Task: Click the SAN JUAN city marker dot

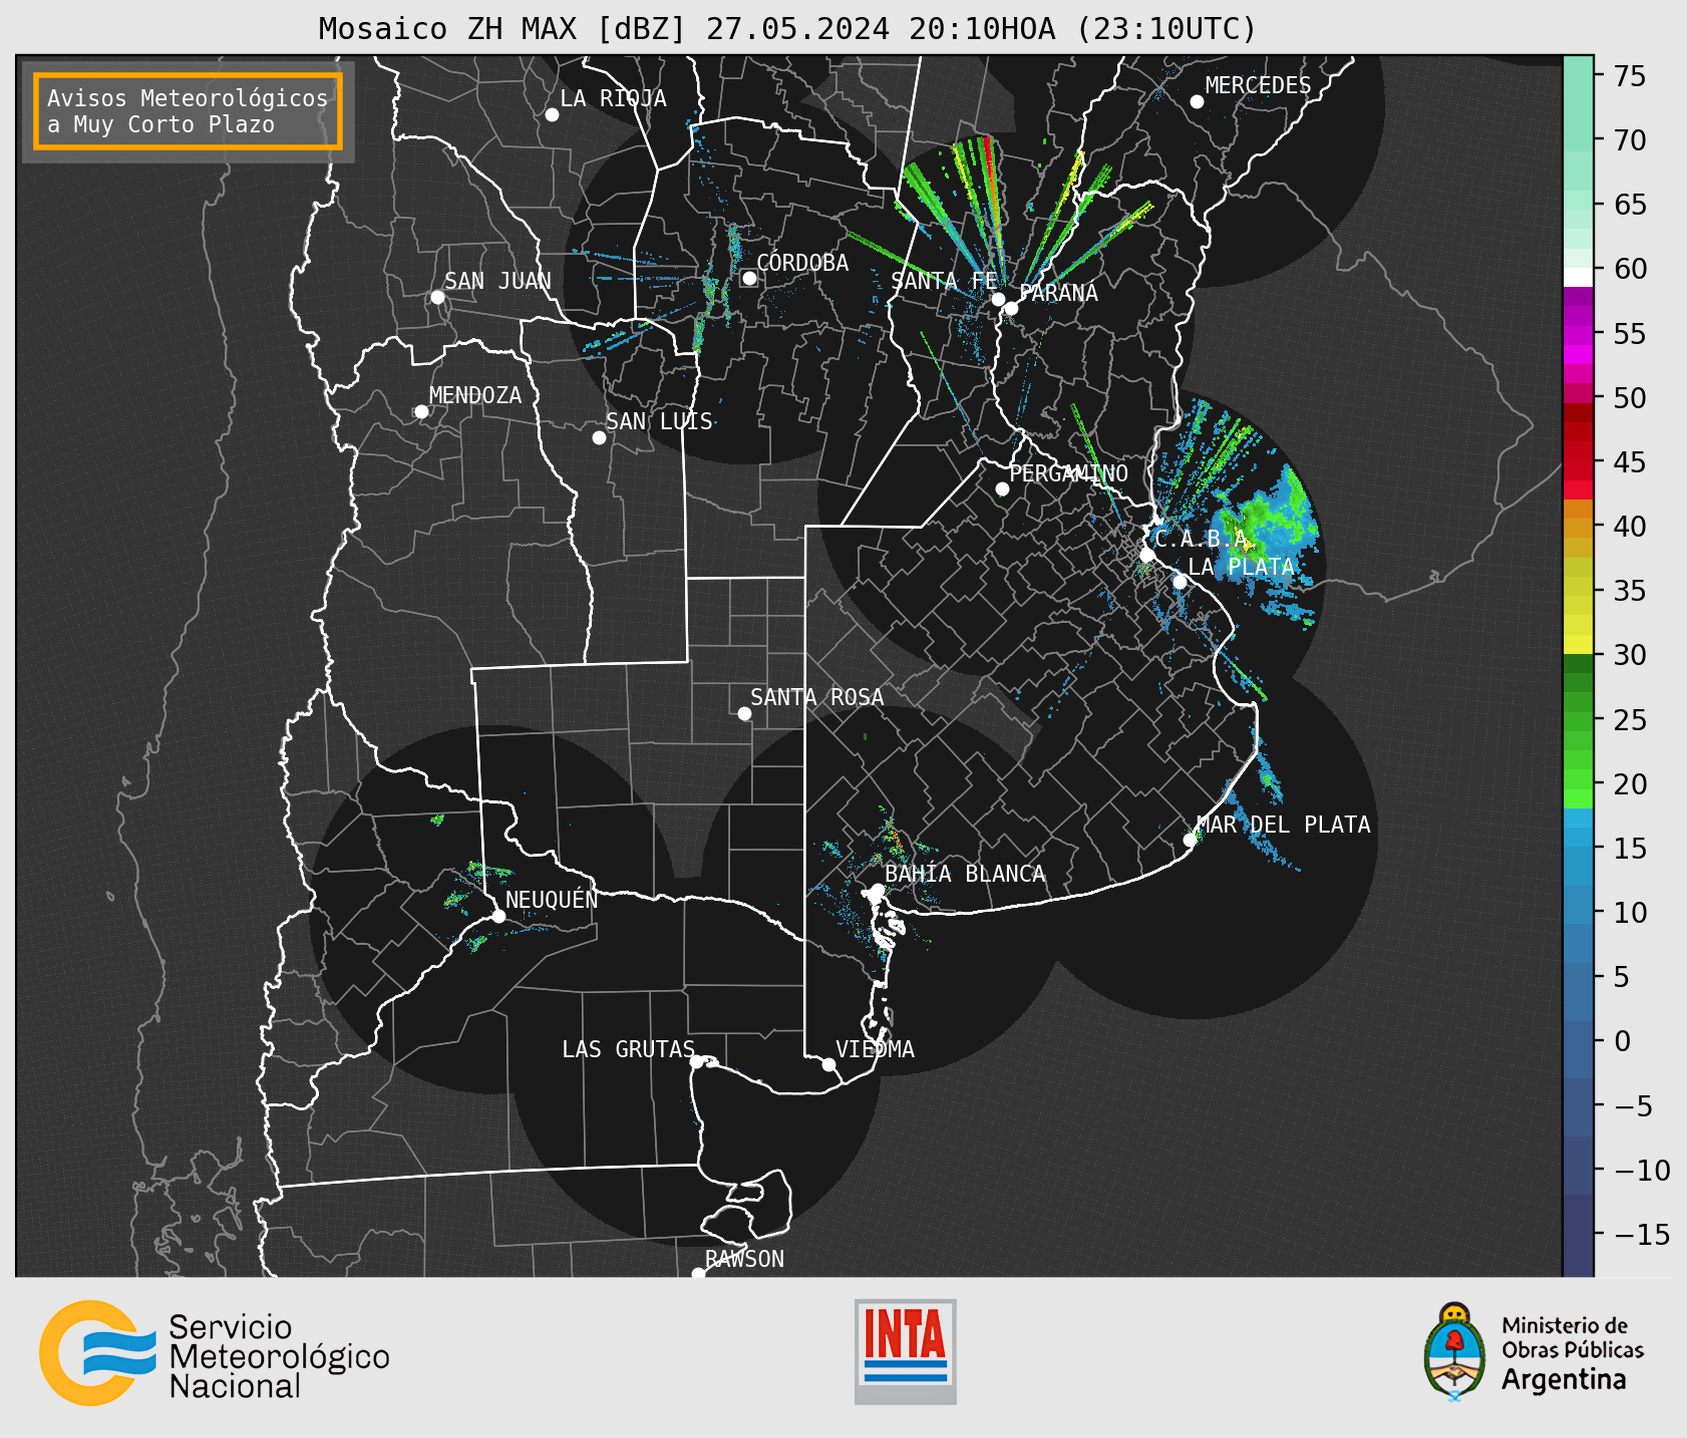Action: [437, 297]
